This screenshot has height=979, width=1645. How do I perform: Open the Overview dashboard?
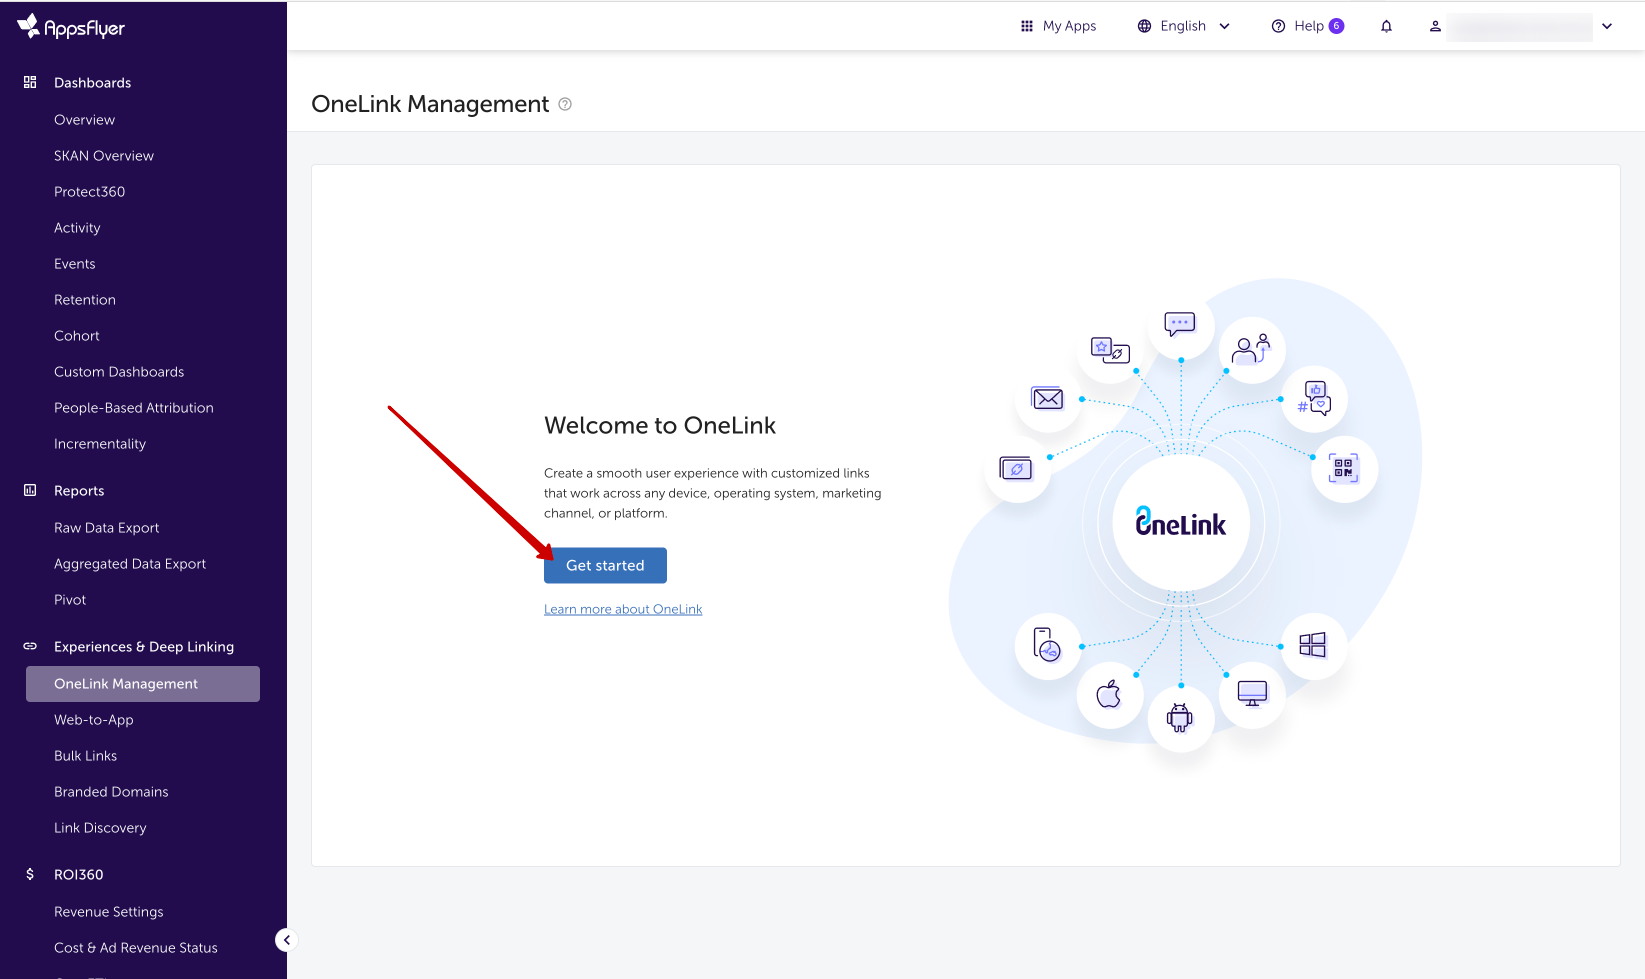coord(84,119)
